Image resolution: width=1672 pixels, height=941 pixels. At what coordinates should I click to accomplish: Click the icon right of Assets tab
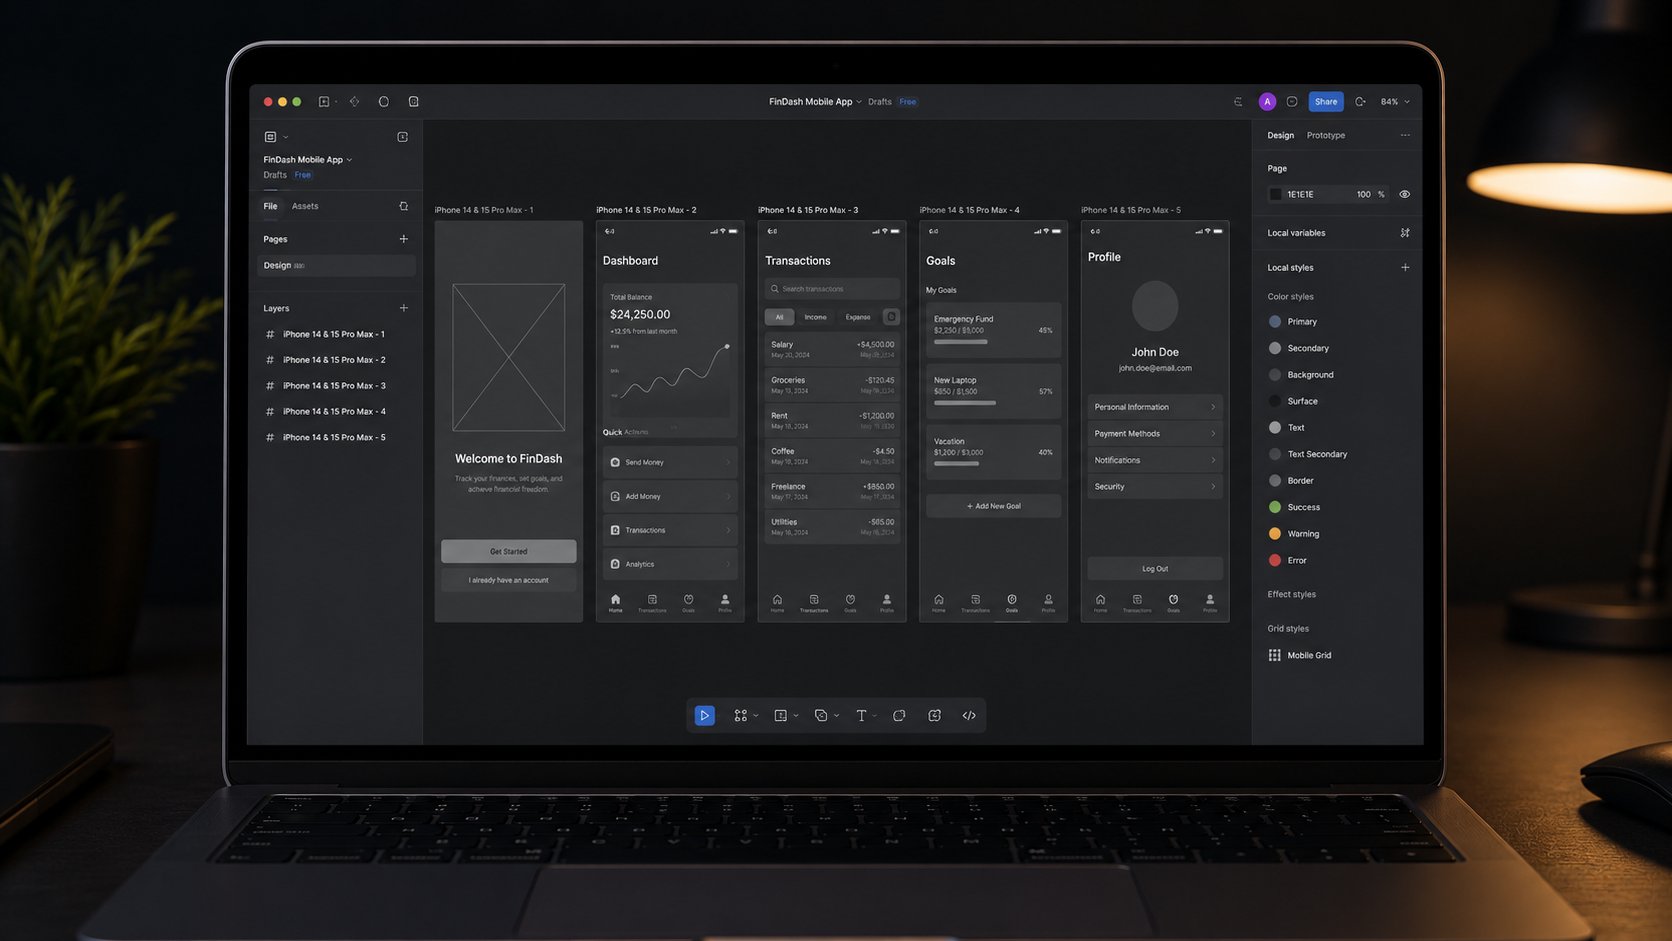pos(404,206)
